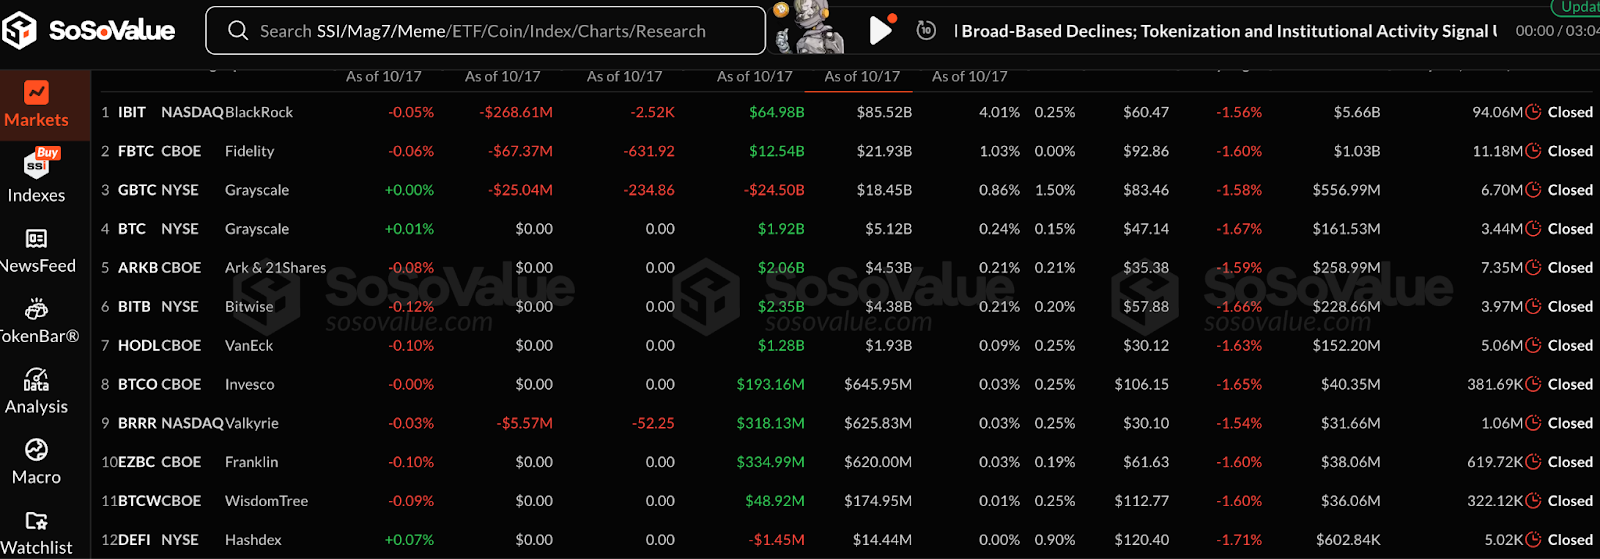Click the clock icon in BTCO row
This screenshot has width=1600, height=559.
pos(1533,384)
